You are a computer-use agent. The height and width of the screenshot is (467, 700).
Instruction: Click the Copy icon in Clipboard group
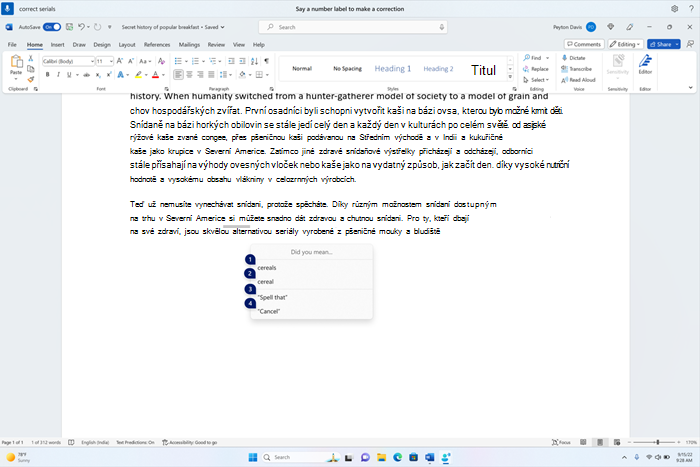(x=31, y=69)
